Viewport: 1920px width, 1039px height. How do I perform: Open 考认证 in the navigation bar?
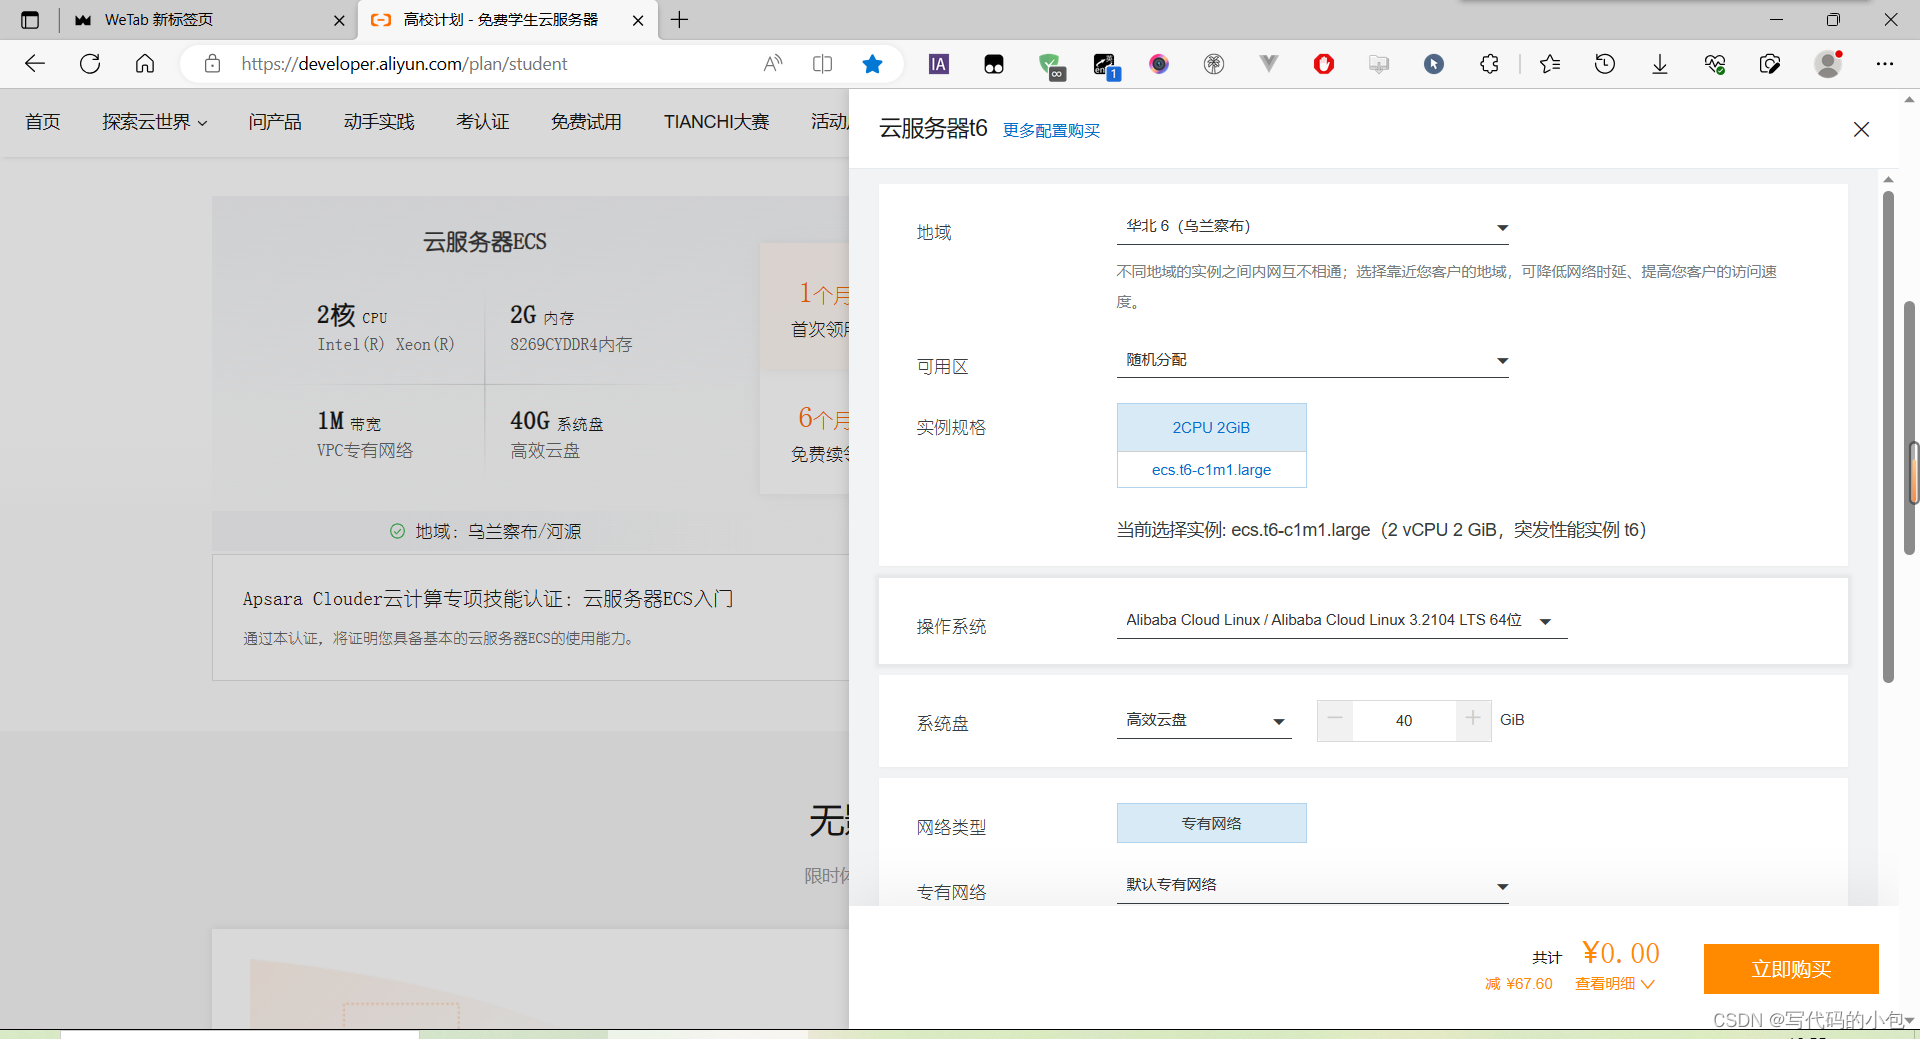[x=483, y=122]
